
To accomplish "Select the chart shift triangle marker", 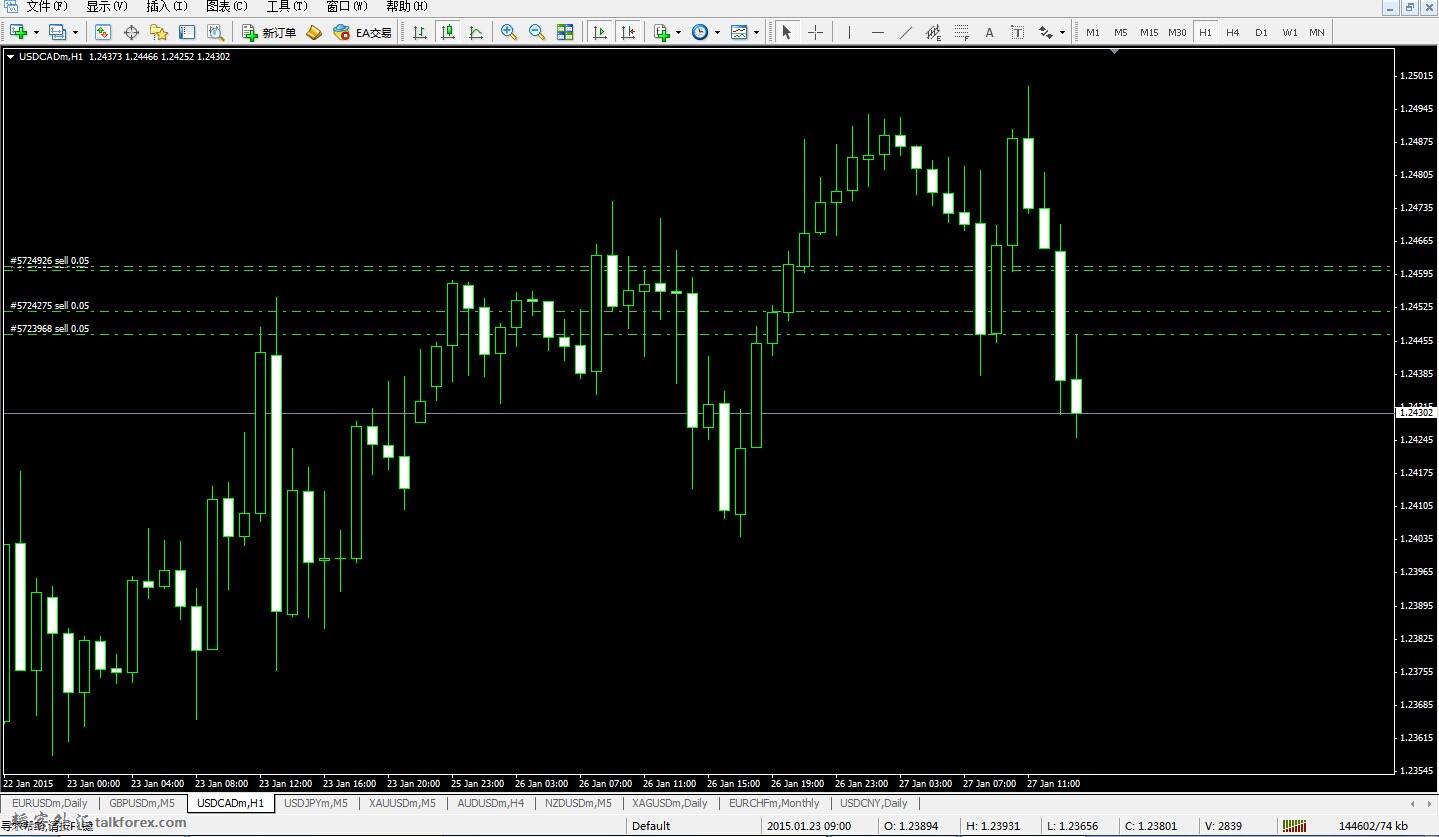I will pyautogui.click(x=1114, y=52).
